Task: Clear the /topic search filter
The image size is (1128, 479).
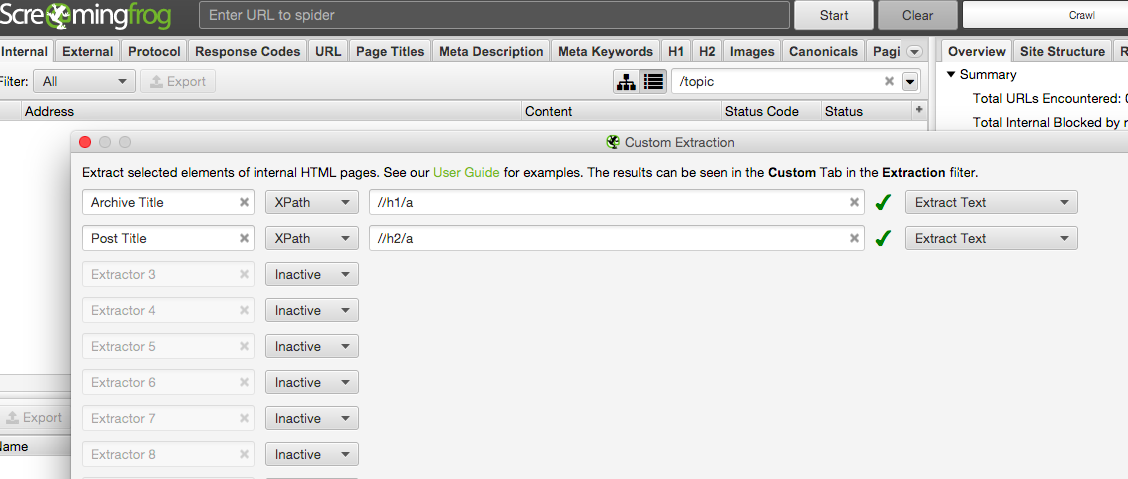Action: pos(889,82)
